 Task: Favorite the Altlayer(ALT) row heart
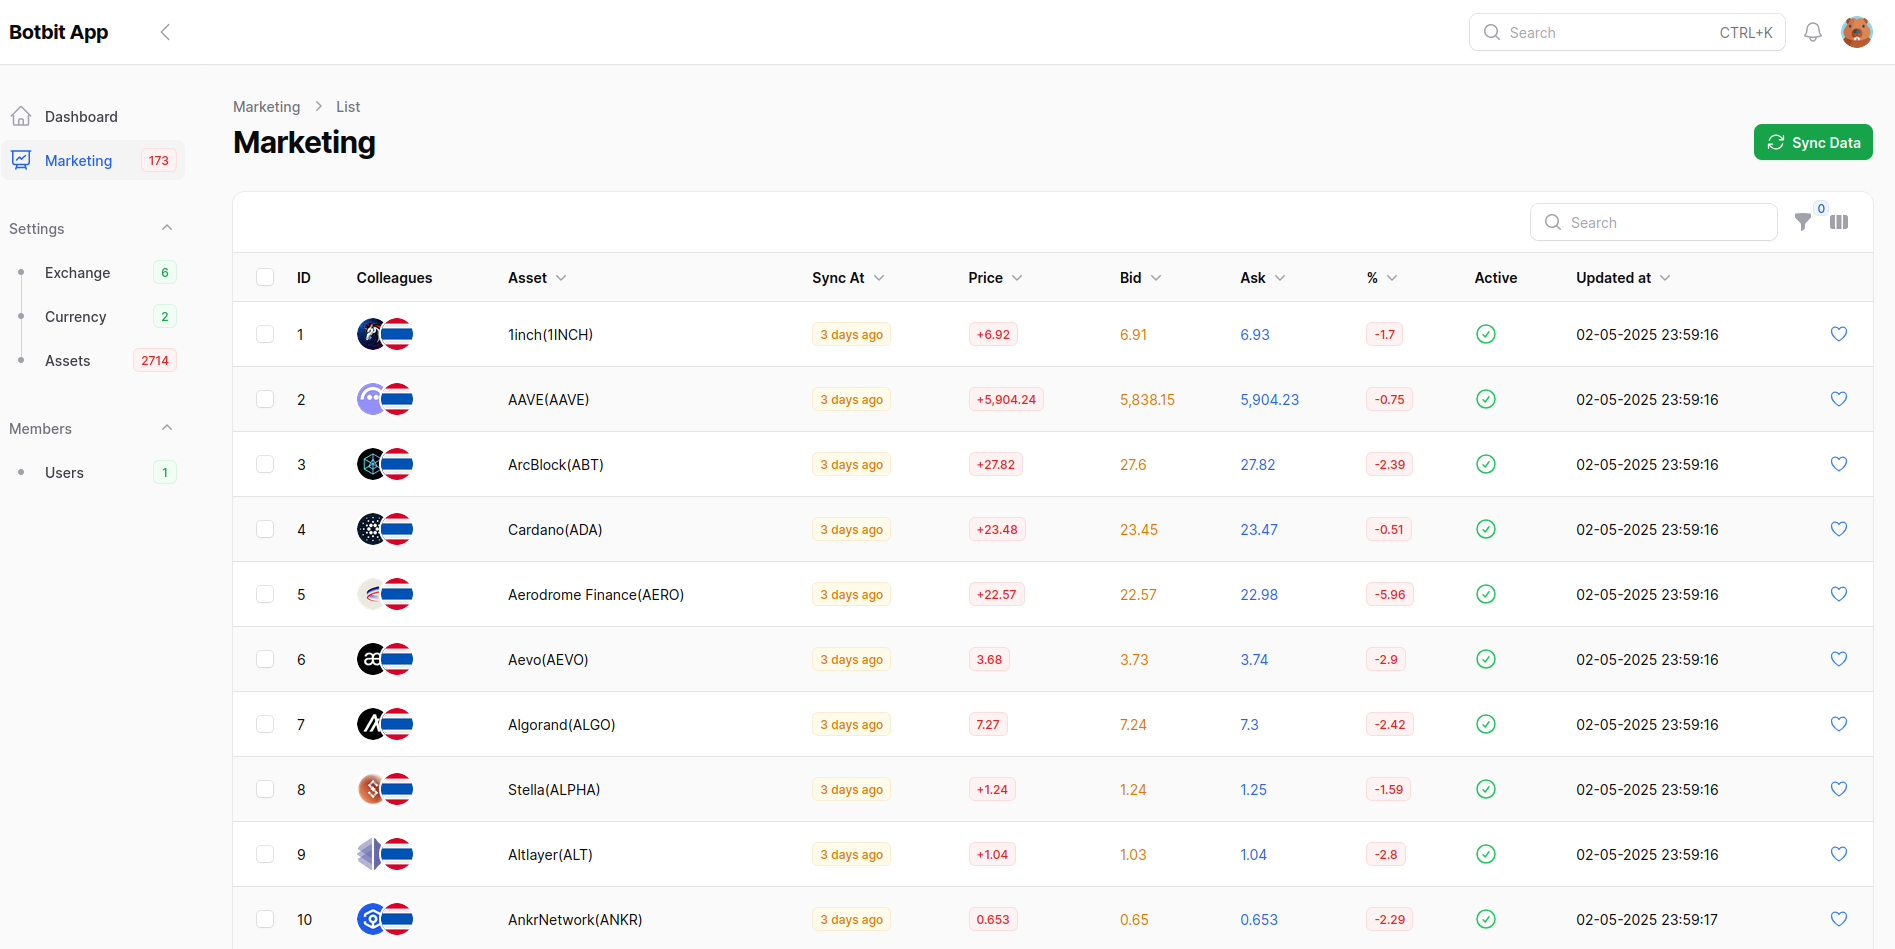1839,854
